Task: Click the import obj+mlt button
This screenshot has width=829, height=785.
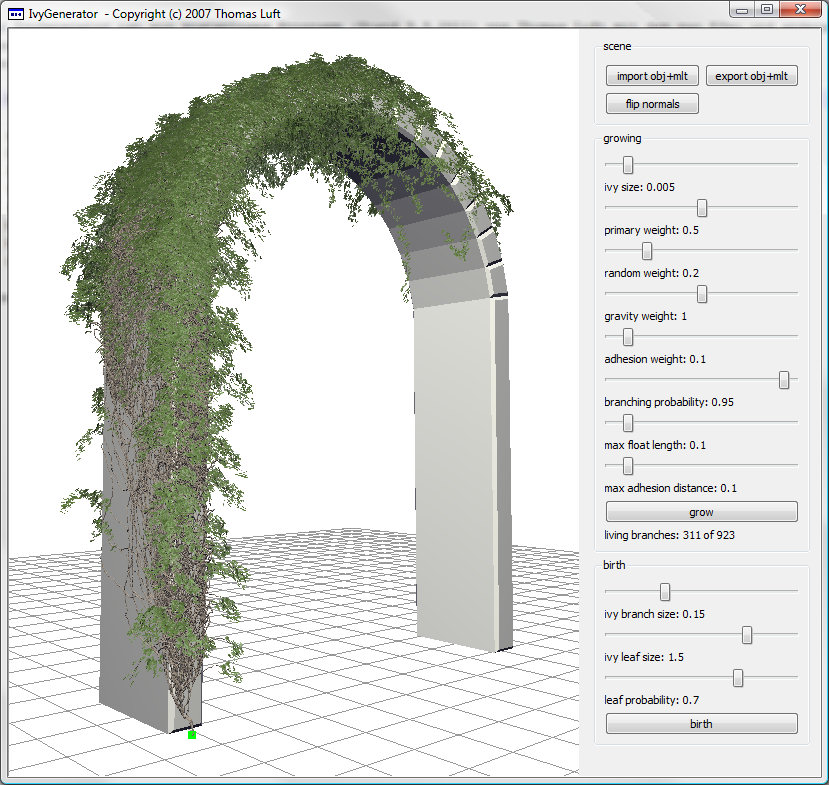Action: pyautogui.click(x=651, y=76)
